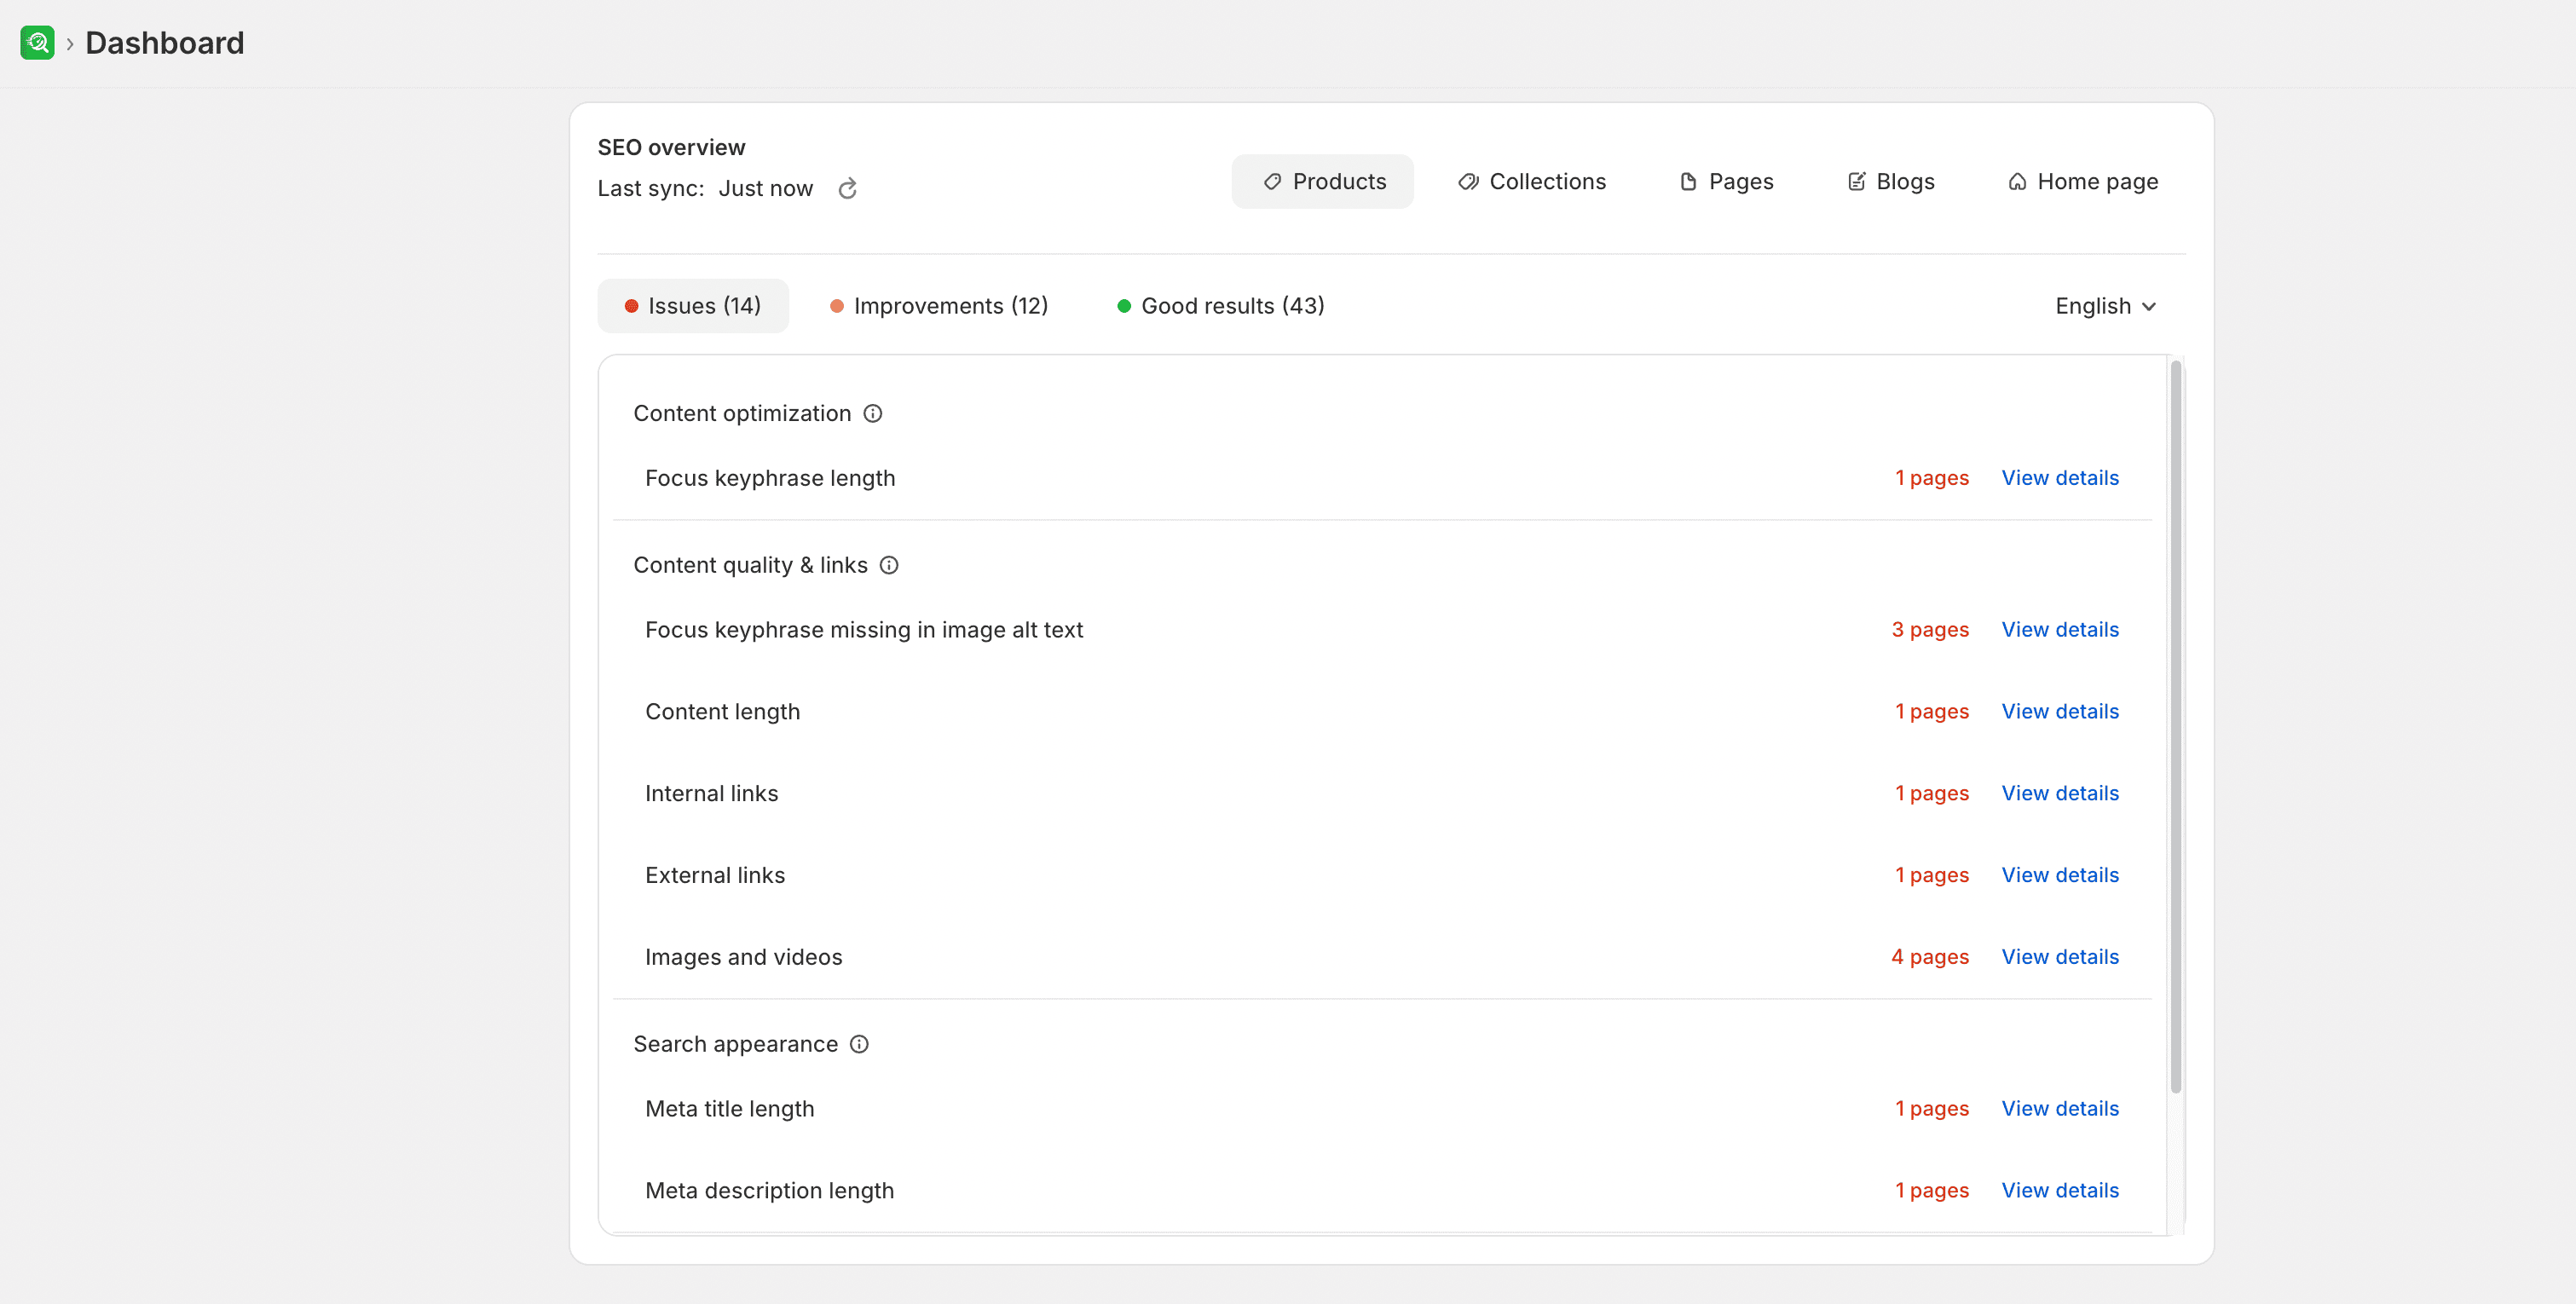
Task: Click the Content quality & links info icon
Action: 889,566
